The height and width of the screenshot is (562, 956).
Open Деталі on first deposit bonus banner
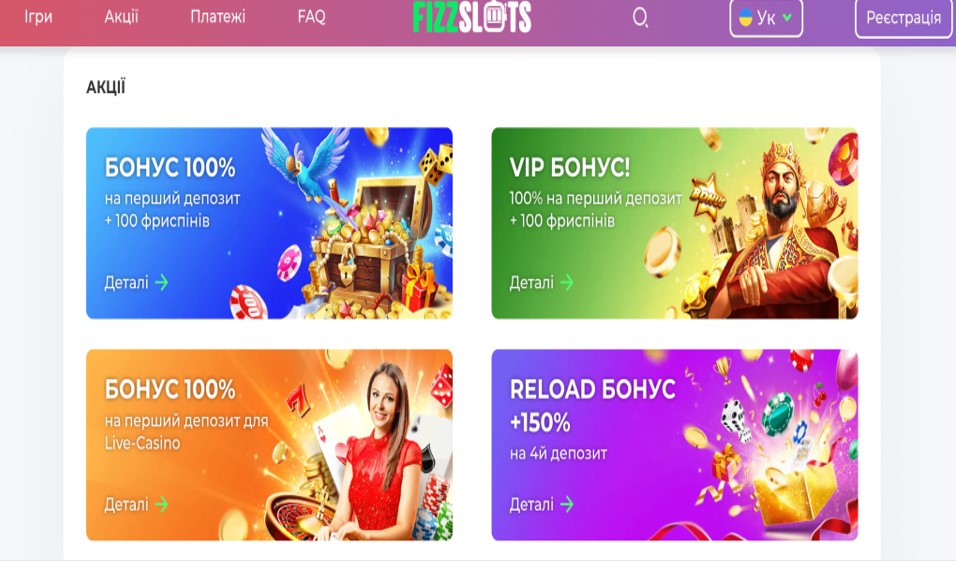point(126,282)
